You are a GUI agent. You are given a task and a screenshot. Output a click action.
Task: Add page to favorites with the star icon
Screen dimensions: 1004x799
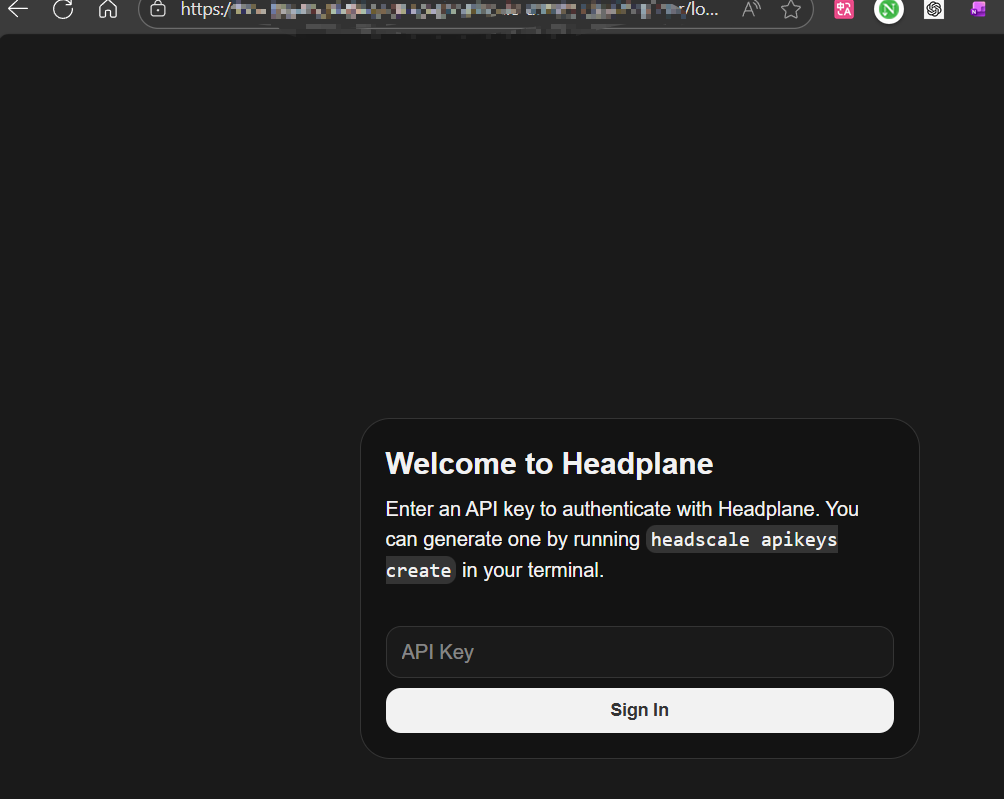[x=790, y=10]
